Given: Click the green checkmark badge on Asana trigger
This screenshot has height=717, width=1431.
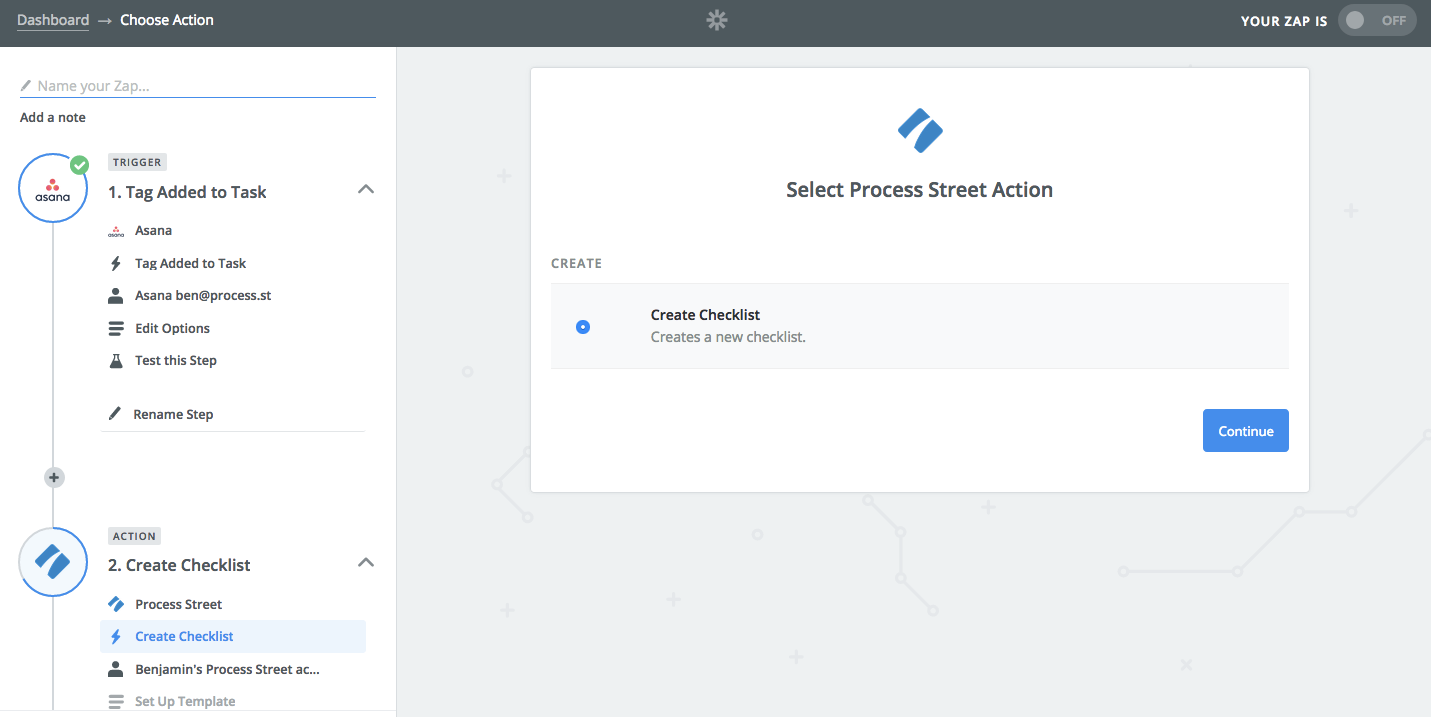Looking at the screenshot, I should point(79,165).
